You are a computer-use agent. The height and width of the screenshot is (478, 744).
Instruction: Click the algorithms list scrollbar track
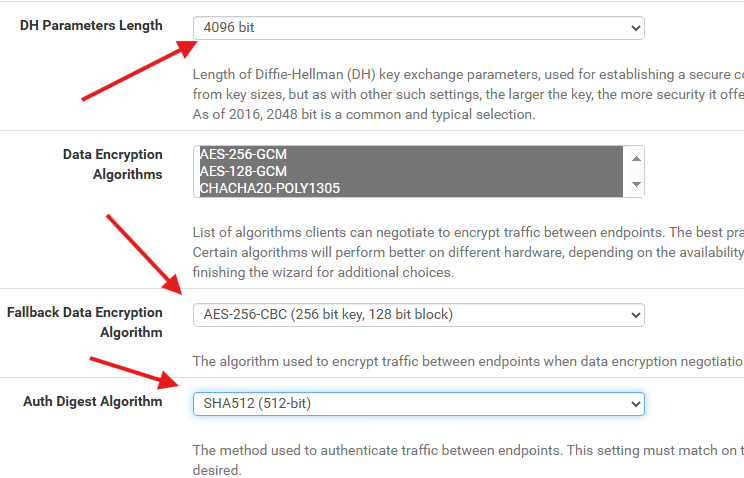pos(636,171)
